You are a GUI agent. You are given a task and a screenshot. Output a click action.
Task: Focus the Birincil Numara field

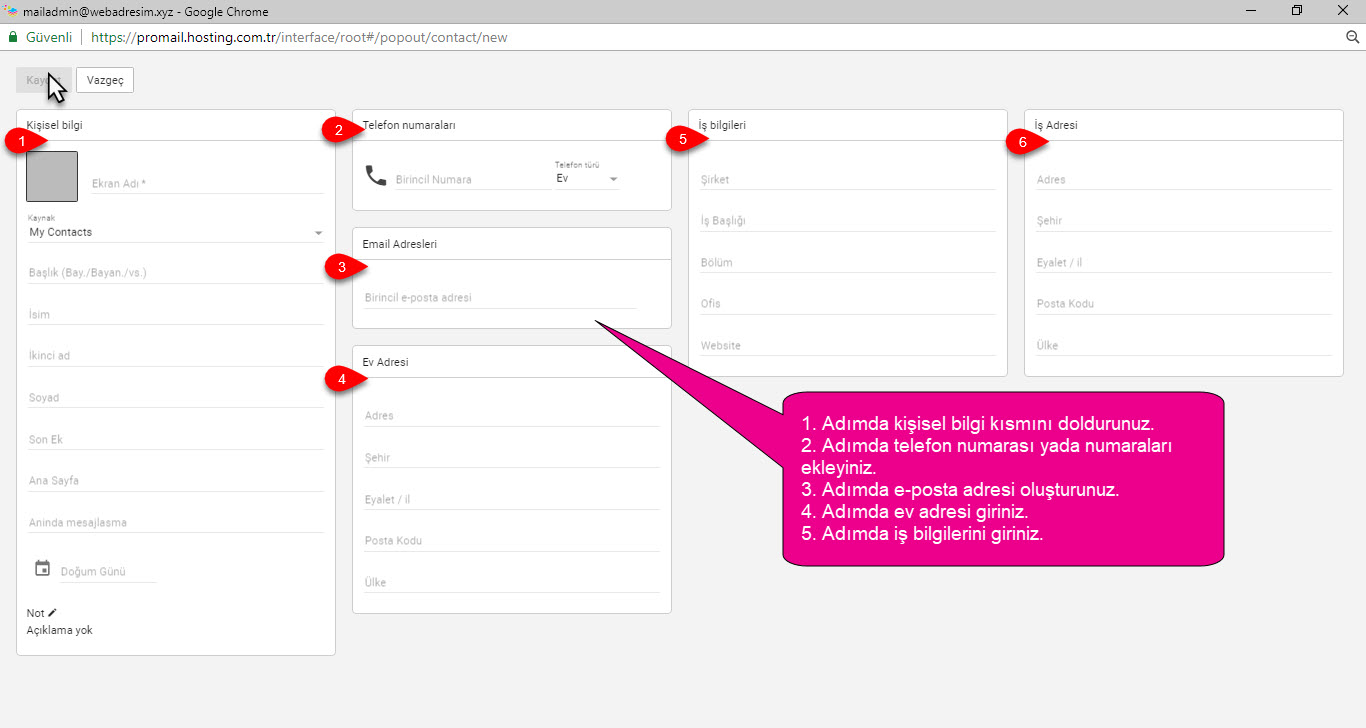click(472, 179)
